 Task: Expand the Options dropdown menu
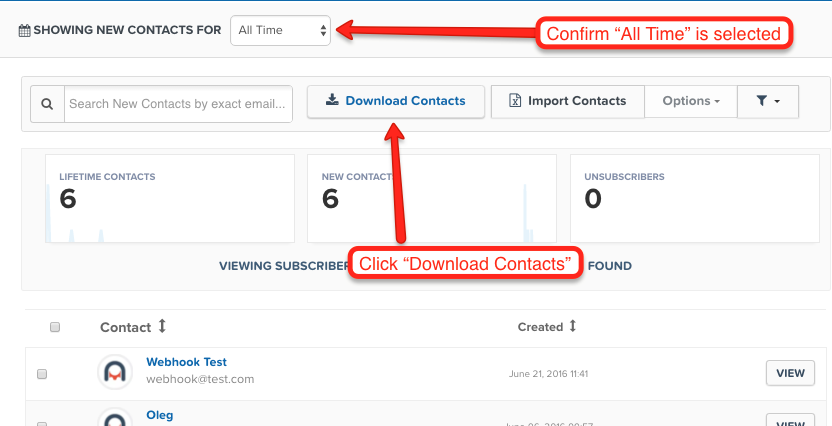coord(691,101)
